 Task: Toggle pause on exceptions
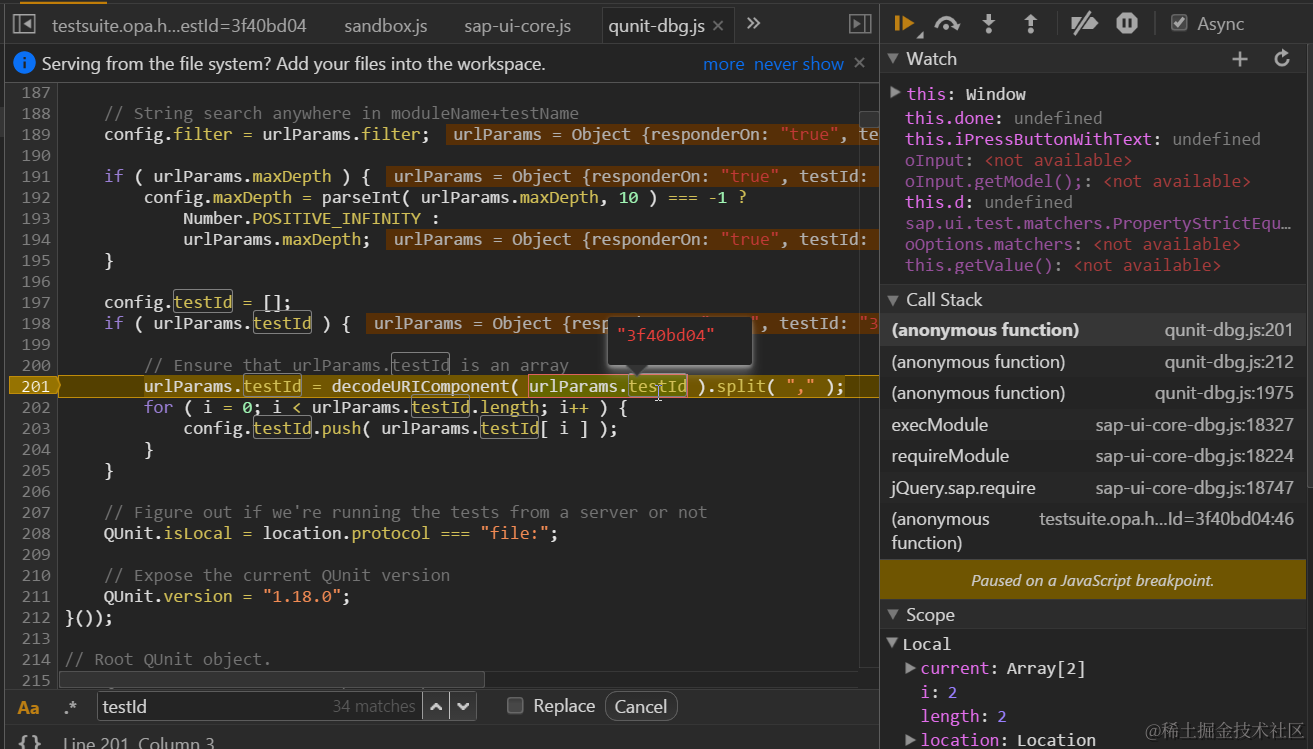[x=1127, y=23]
